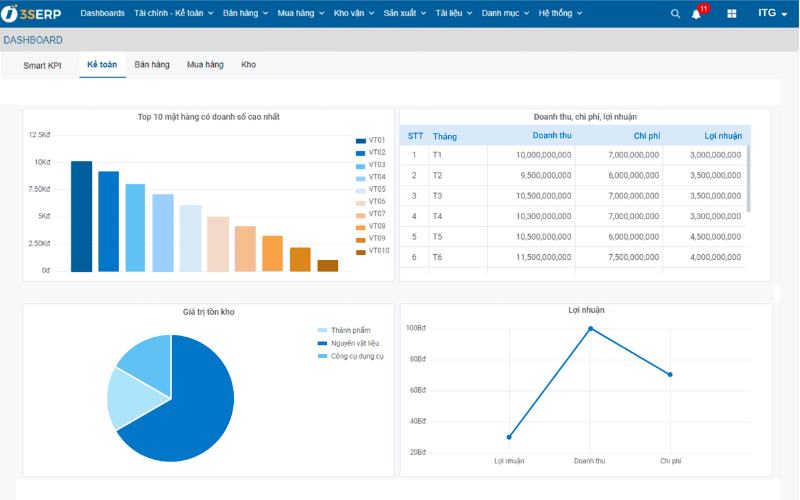Click the Doanh thu peak point on line chart

tap(590, 329)
